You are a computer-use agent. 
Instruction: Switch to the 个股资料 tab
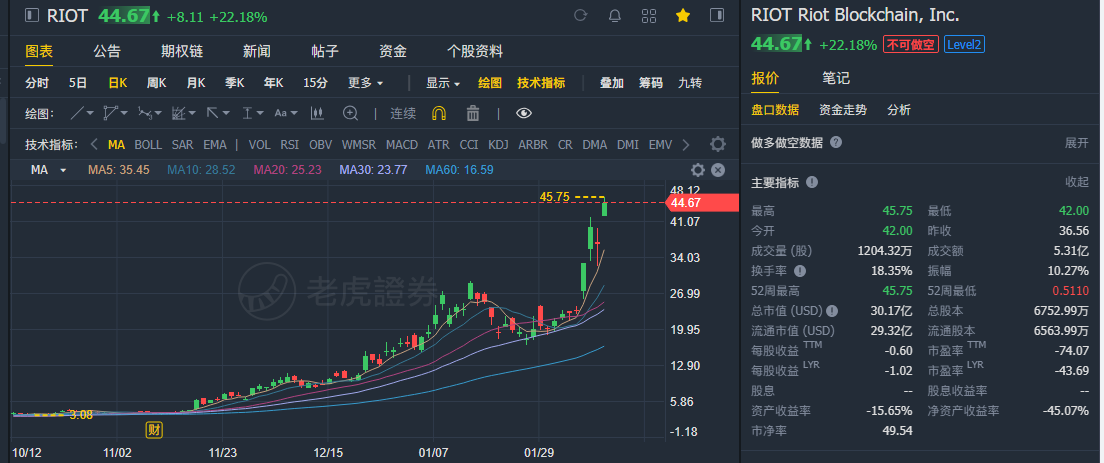pyautogui.click(x=475, y=51)
